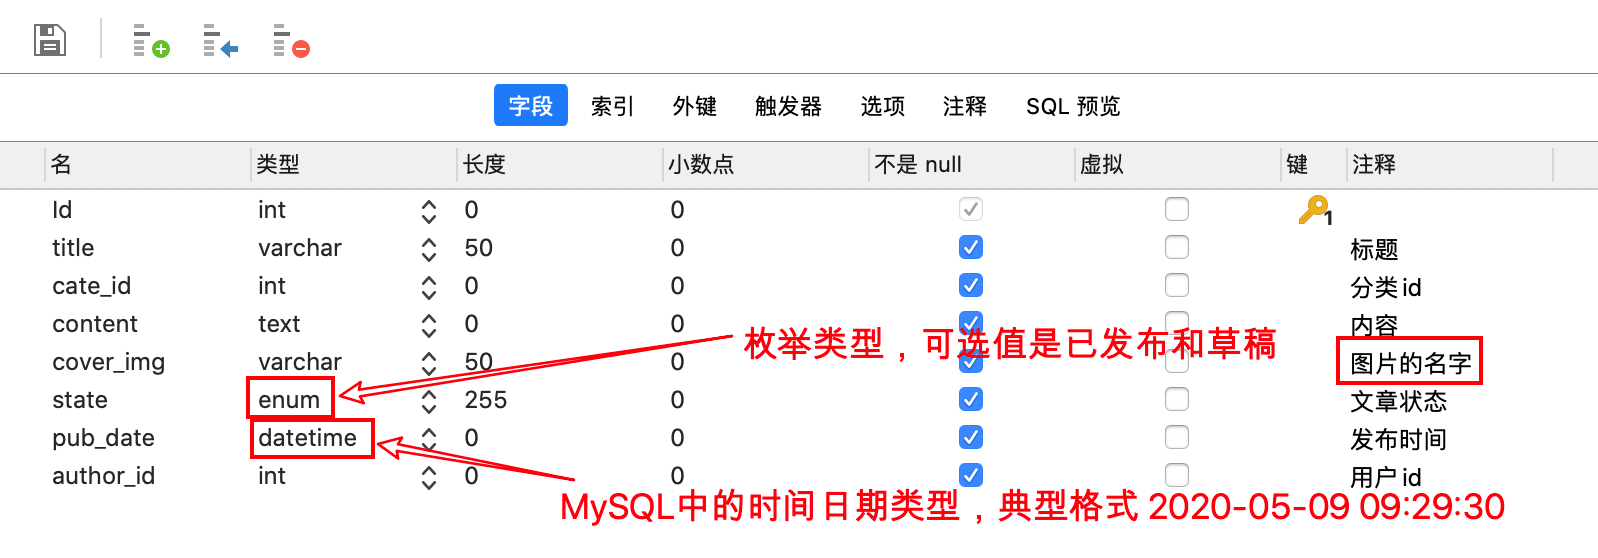Open type dropdown for cate_id field

point(429,287)
